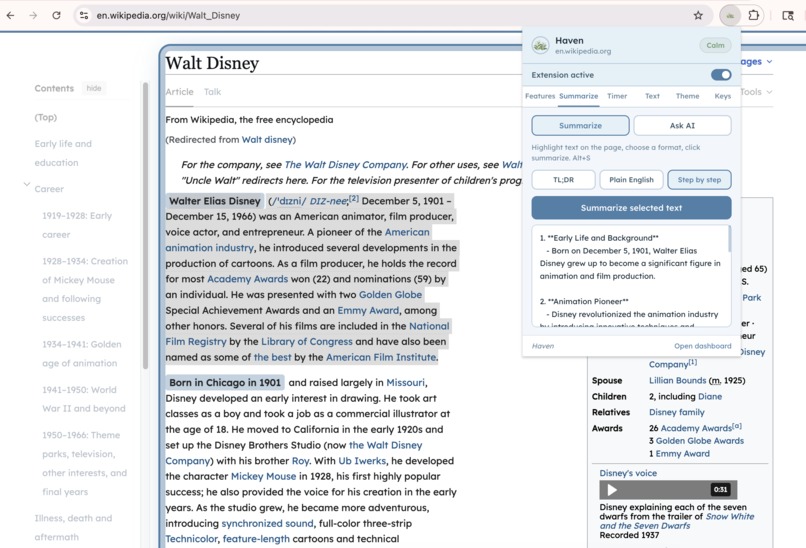Switch to the Talk tab

coord(212,92)
